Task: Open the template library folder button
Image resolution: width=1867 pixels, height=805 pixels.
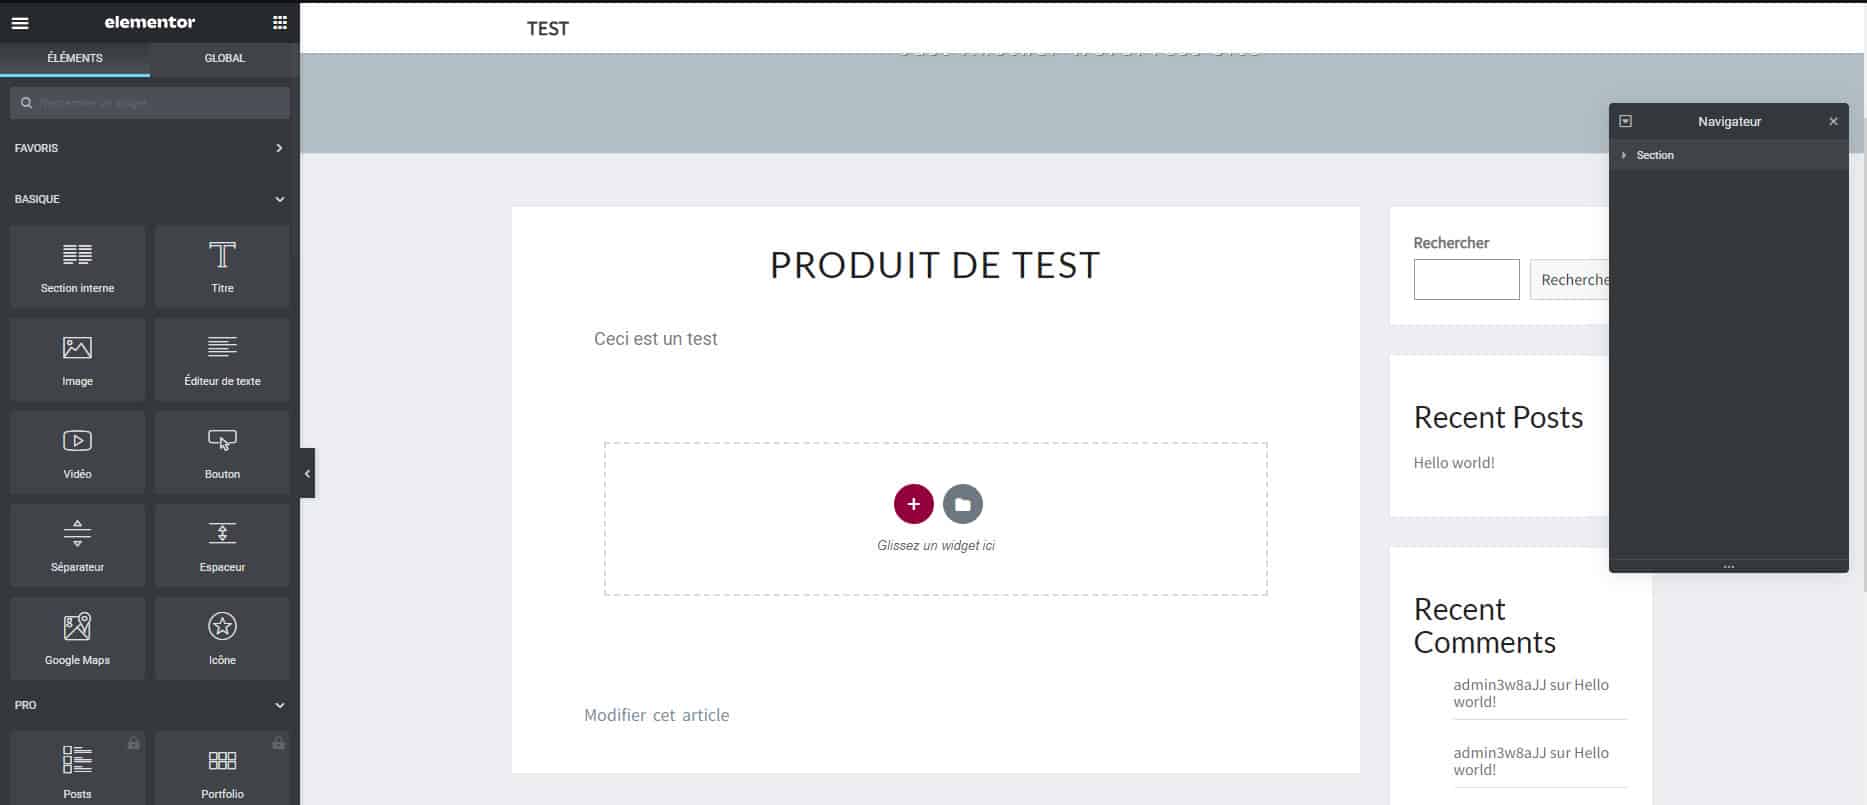Action: 963,504
